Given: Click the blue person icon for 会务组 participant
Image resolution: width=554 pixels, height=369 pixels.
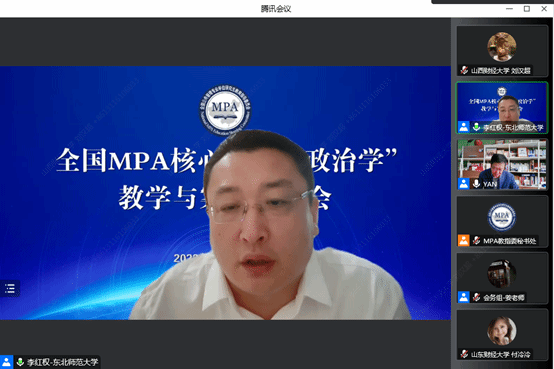Looking at the screenshot, I should point(464,297).
